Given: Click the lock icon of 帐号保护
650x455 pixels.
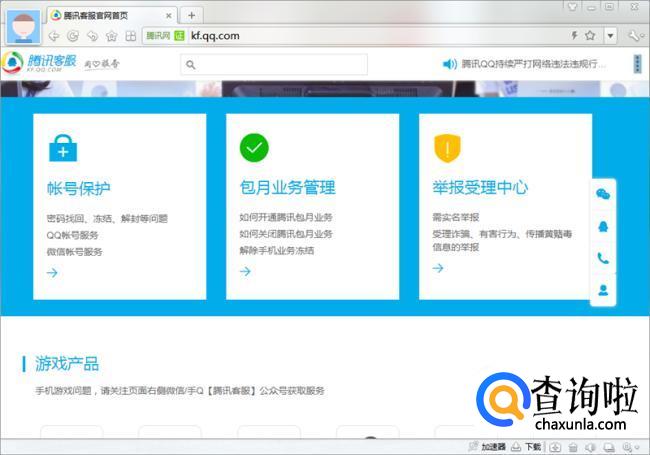Looking at the screenshot, I should (x=63, y=148).
